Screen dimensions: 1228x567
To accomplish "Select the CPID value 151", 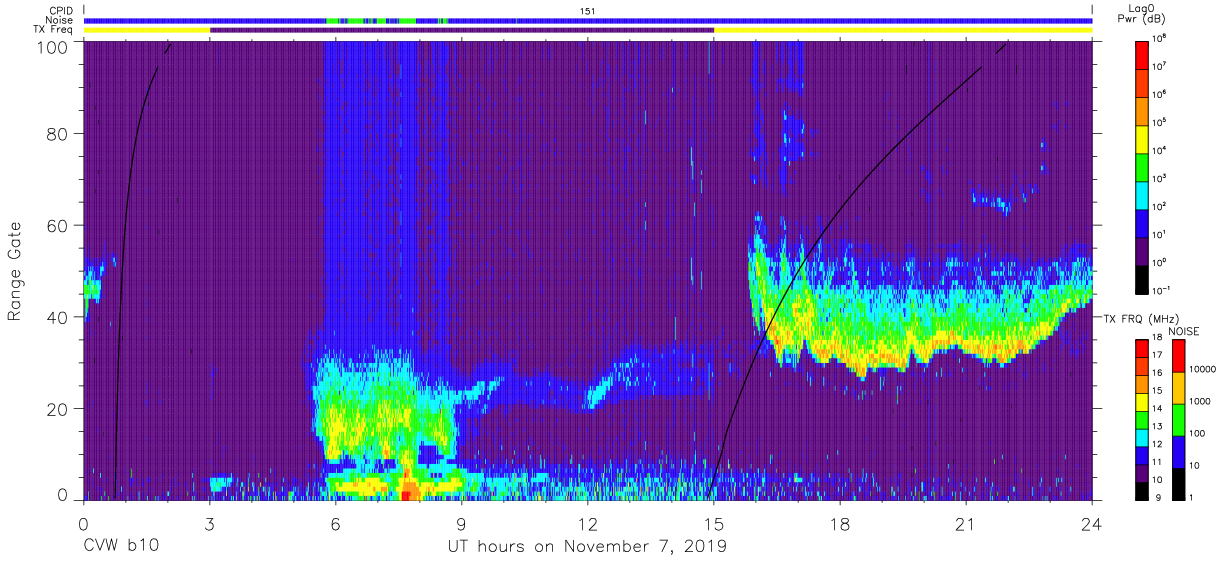I will coord(587,10).
